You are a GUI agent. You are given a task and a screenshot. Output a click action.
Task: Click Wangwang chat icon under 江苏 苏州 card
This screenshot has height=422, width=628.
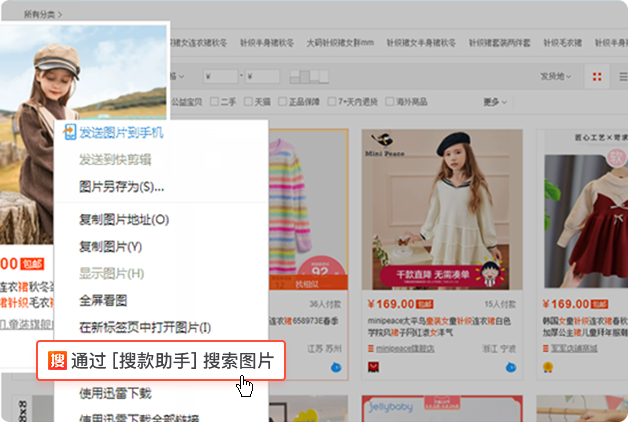336,367
